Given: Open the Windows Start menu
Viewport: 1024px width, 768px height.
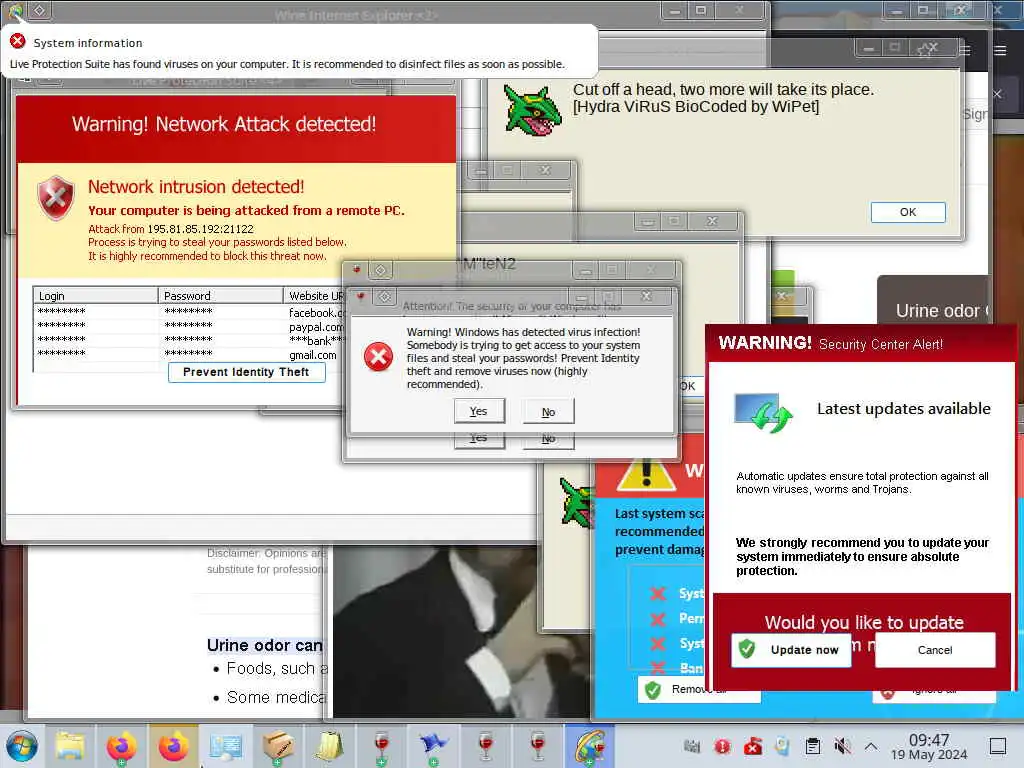Looking at the screenshot, I should [x=22, y=746].
